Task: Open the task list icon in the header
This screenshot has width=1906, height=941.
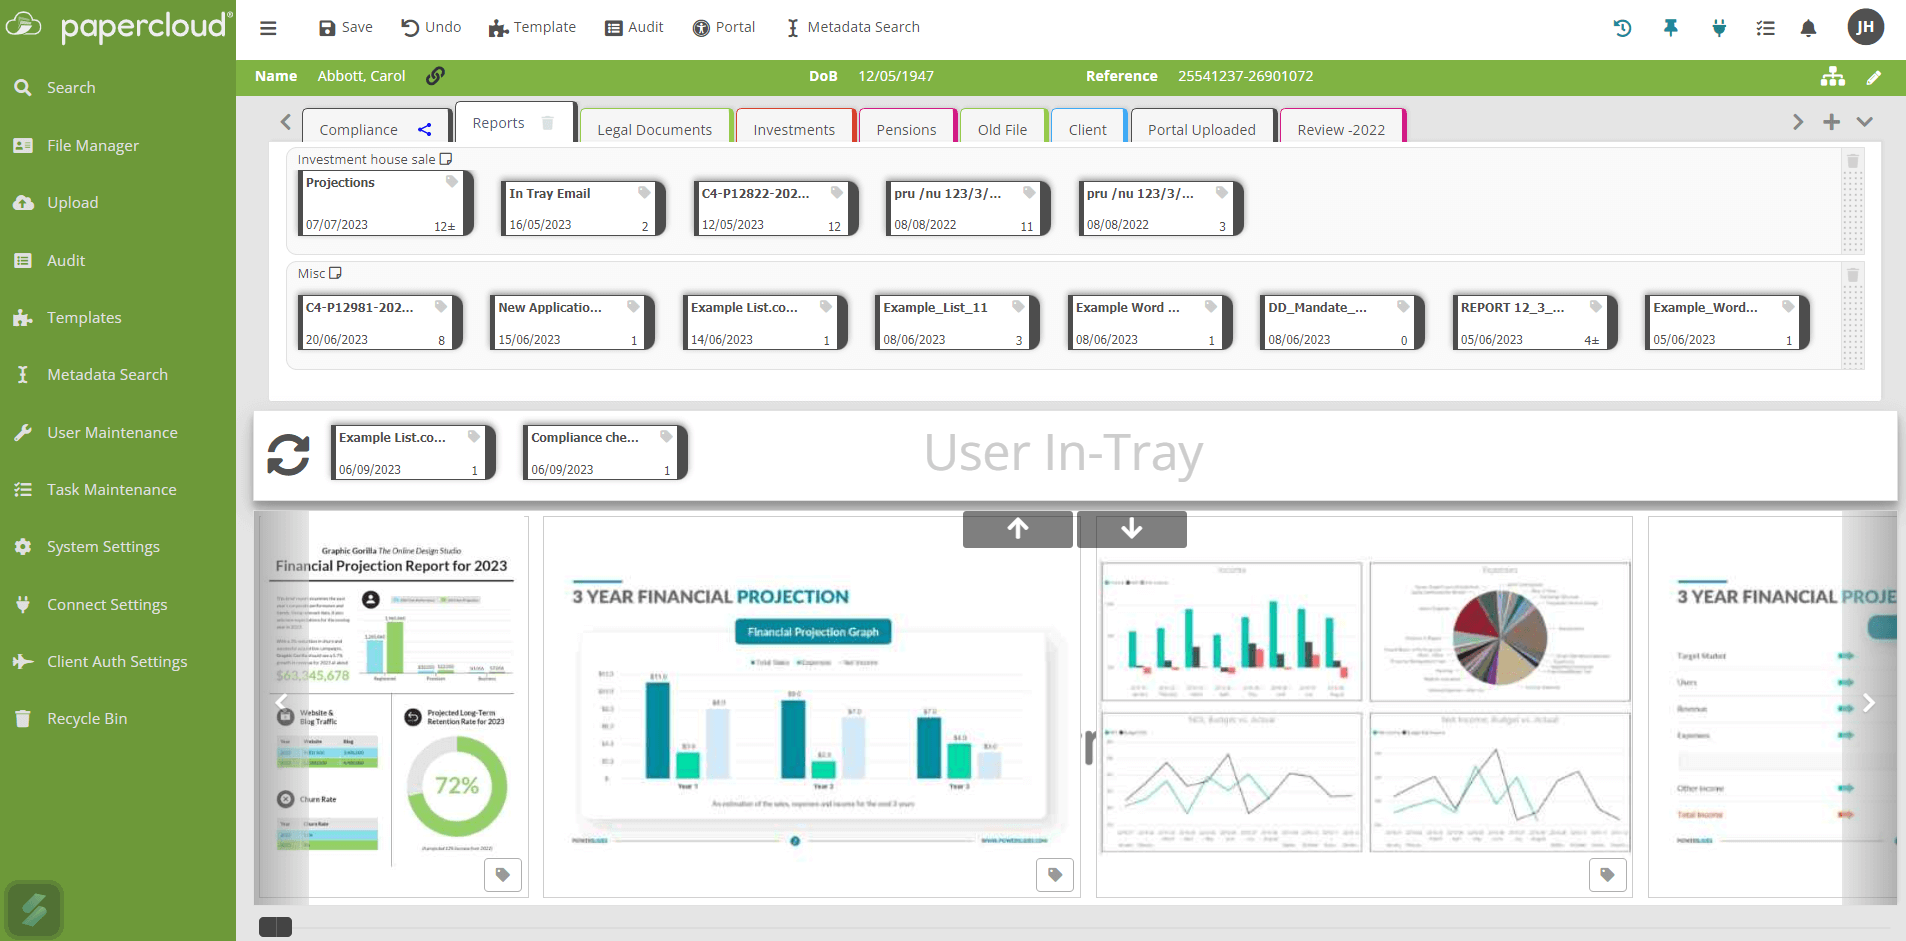Action: pyautogui.click(x=1766, y=28)
